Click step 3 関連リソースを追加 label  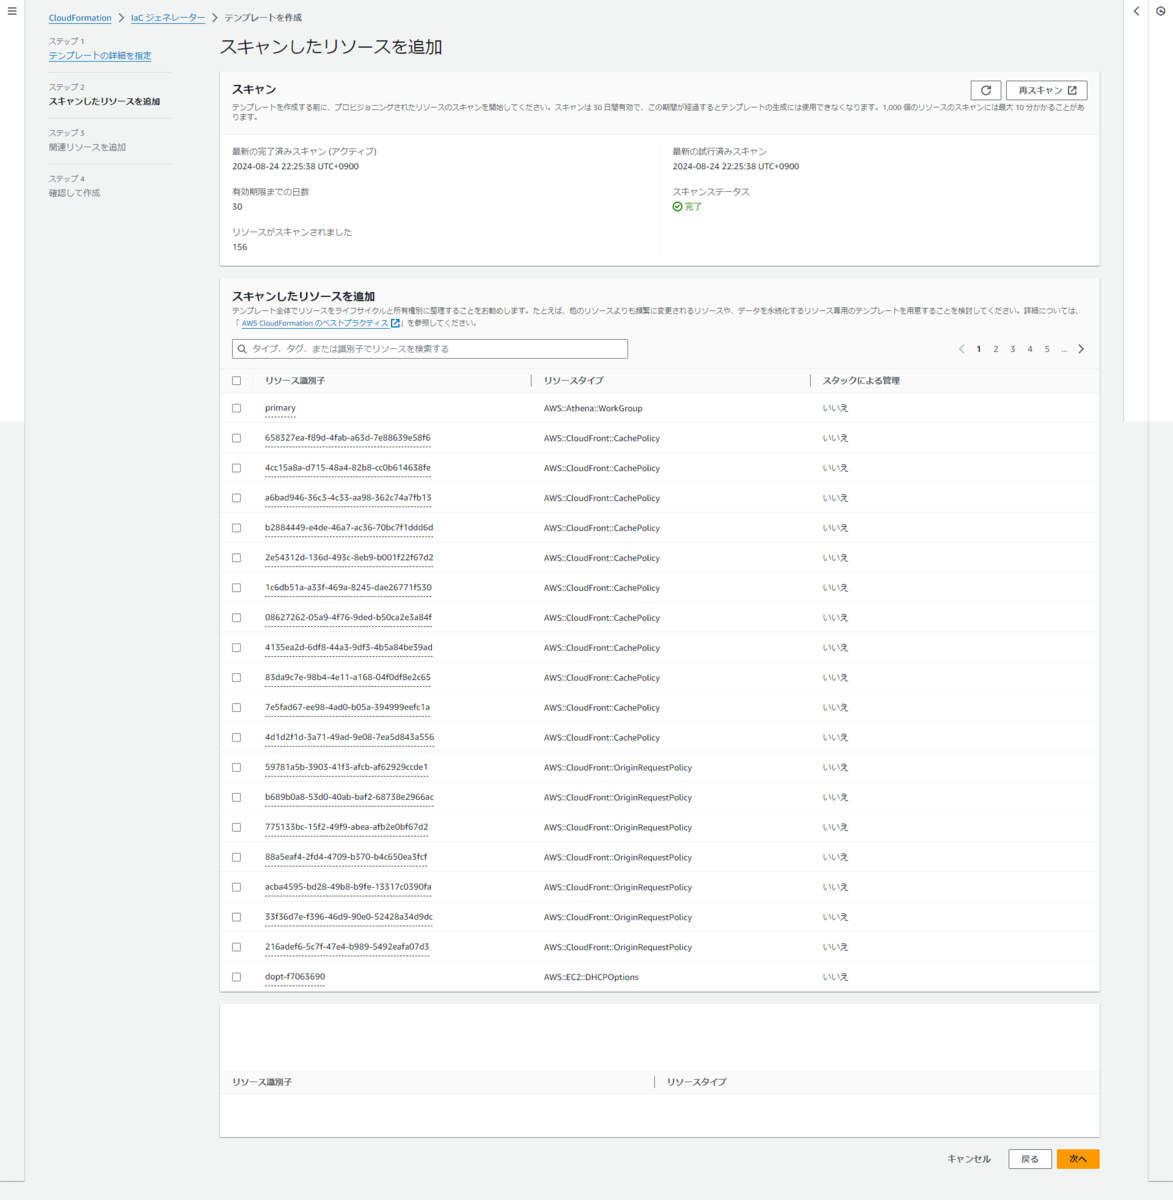pyautogui.click(x=88, y=147)
